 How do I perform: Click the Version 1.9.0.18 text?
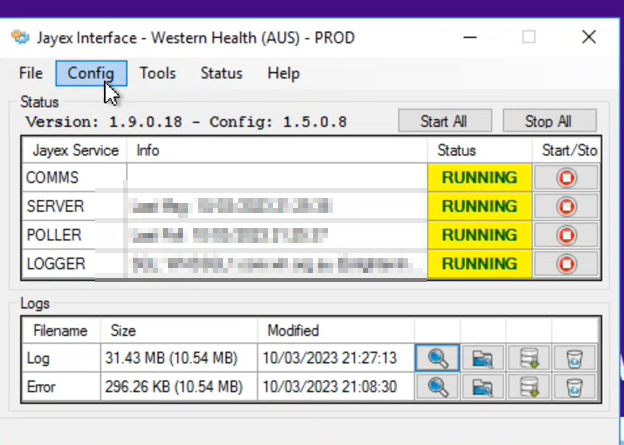[104, 121]
